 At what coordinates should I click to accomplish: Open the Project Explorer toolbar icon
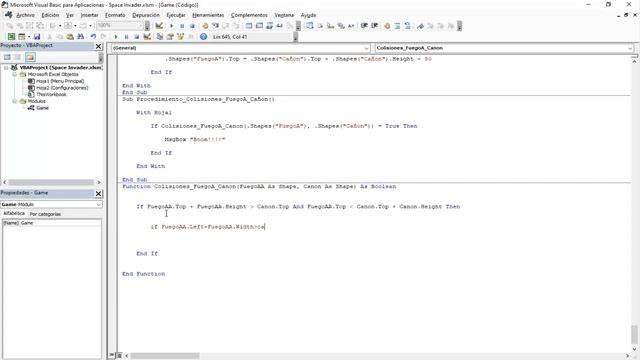point(160,37)
